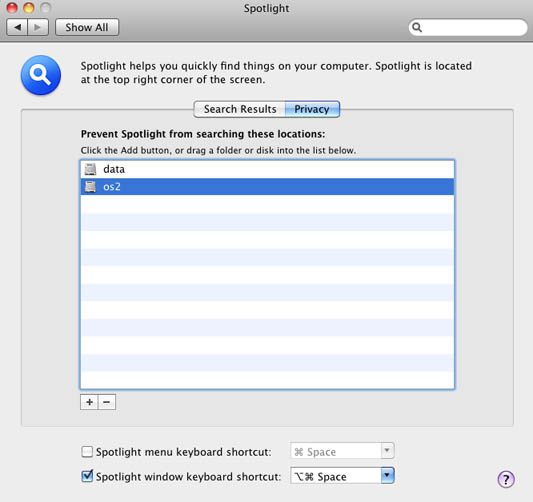
Task: Click the disk icon beside data
Action: pyautogui.click(x=90, y=169)
